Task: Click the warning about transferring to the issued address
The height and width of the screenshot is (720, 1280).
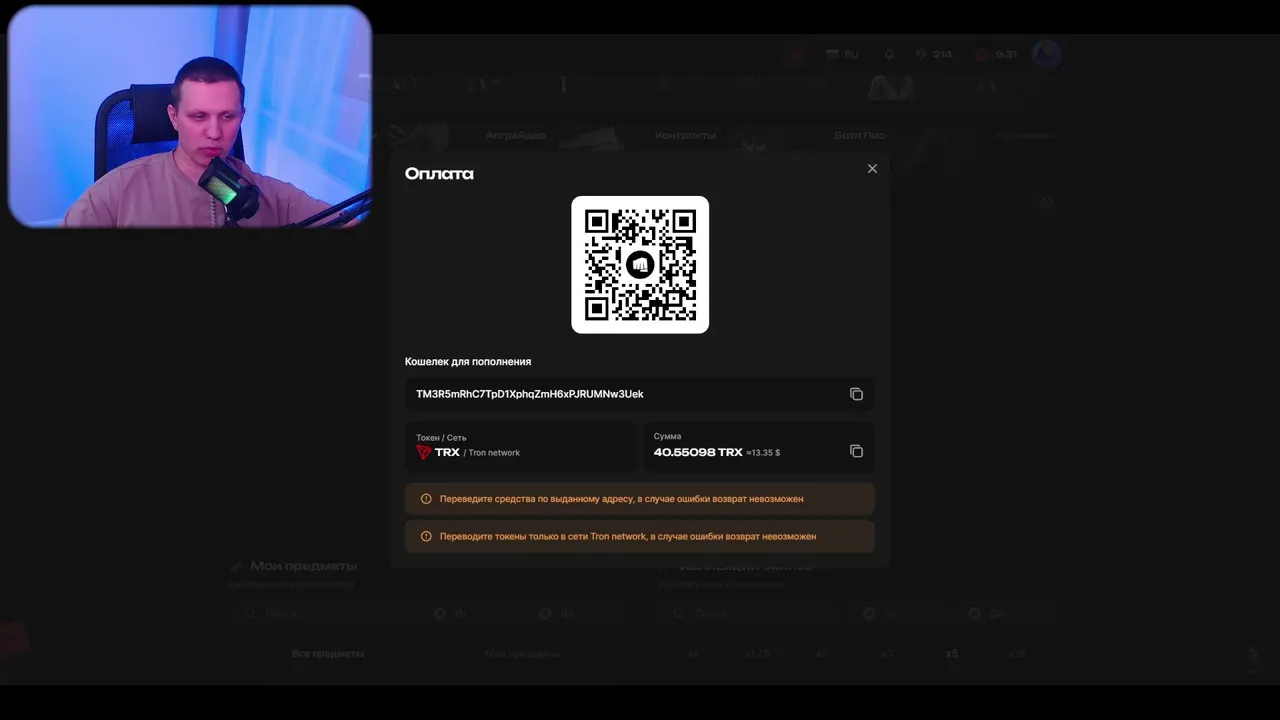Action: click(640, 499)
